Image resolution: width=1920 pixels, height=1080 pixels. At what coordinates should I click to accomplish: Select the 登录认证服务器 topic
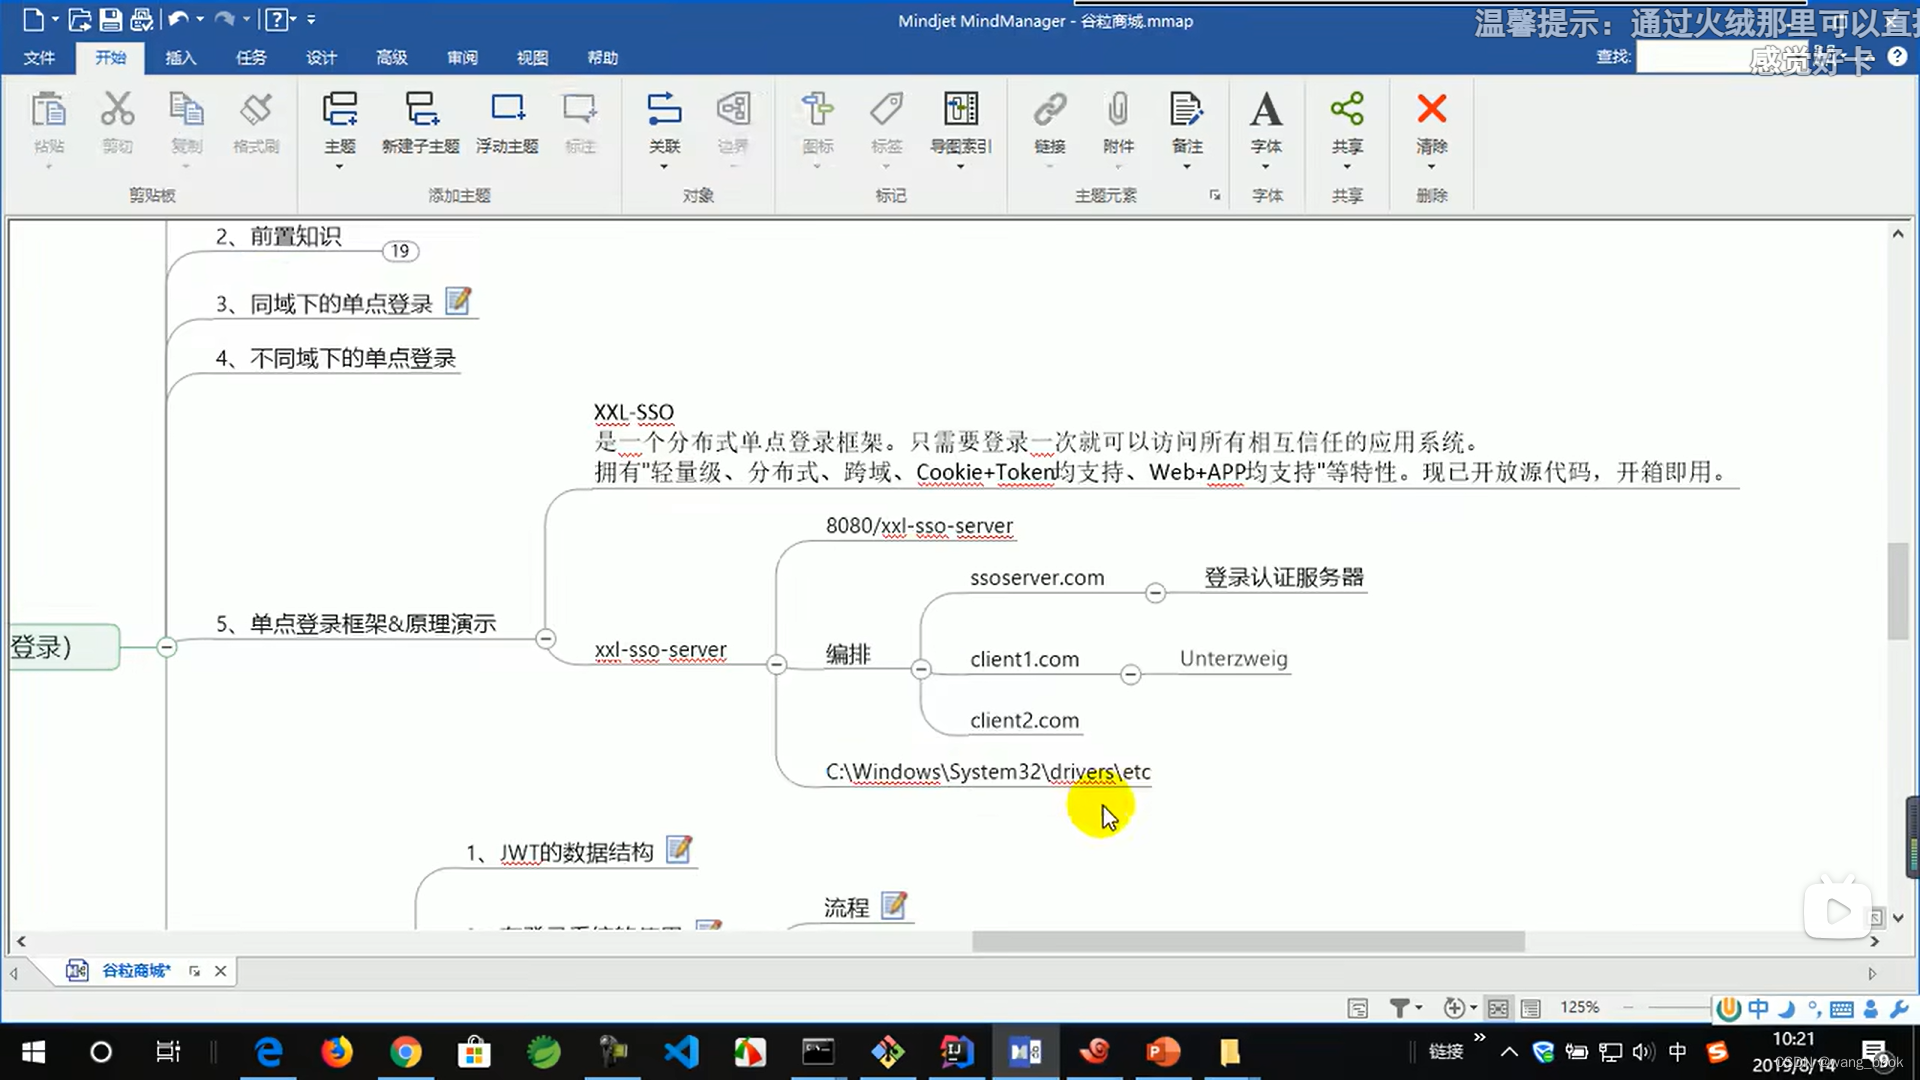coord(1284,577)
